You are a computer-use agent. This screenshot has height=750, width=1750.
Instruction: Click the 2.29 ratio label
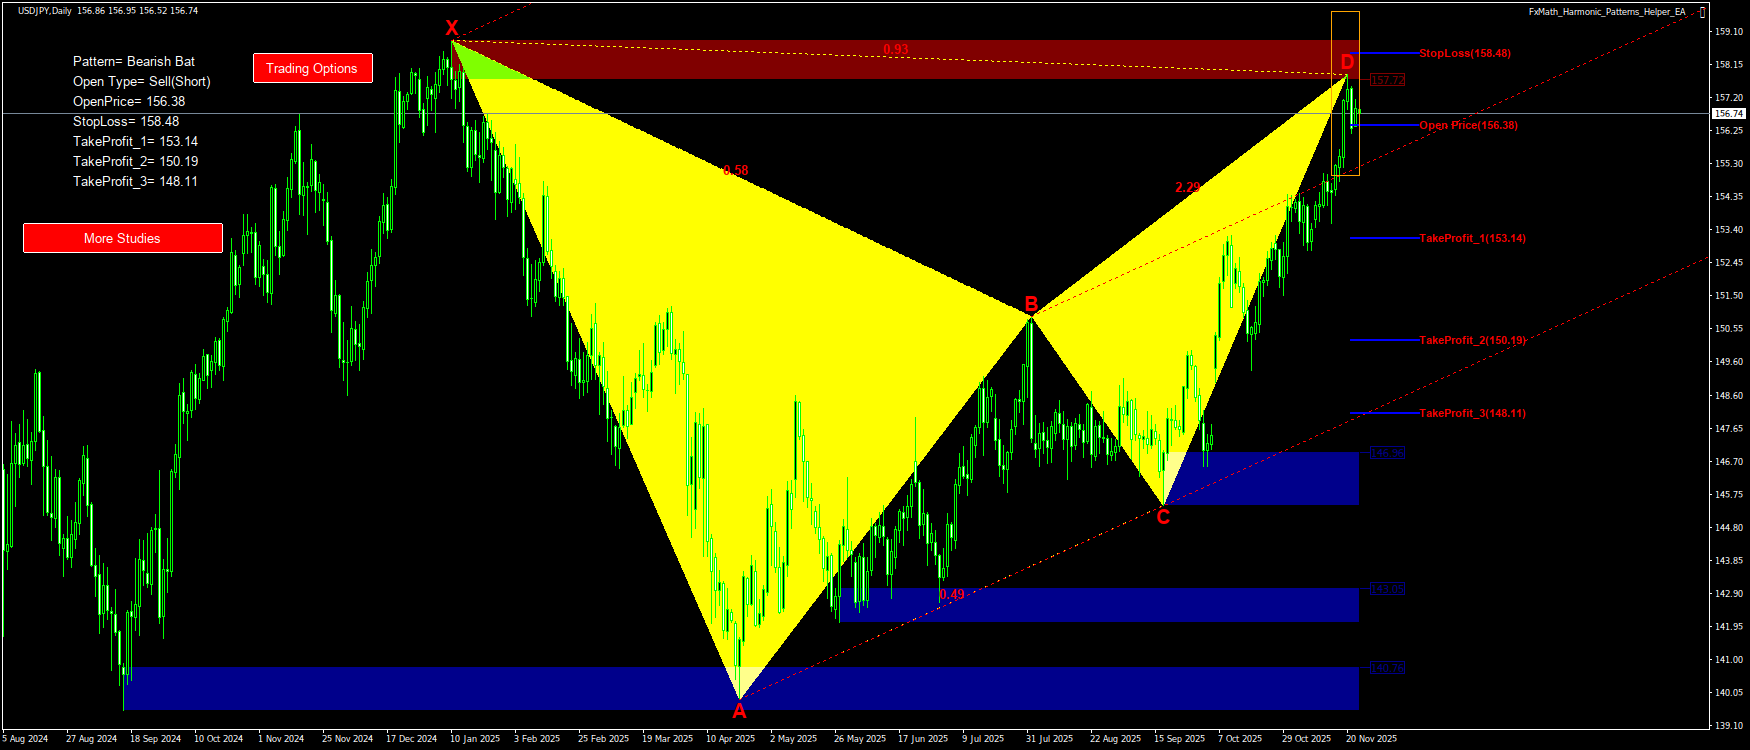tap(1187, 187)
